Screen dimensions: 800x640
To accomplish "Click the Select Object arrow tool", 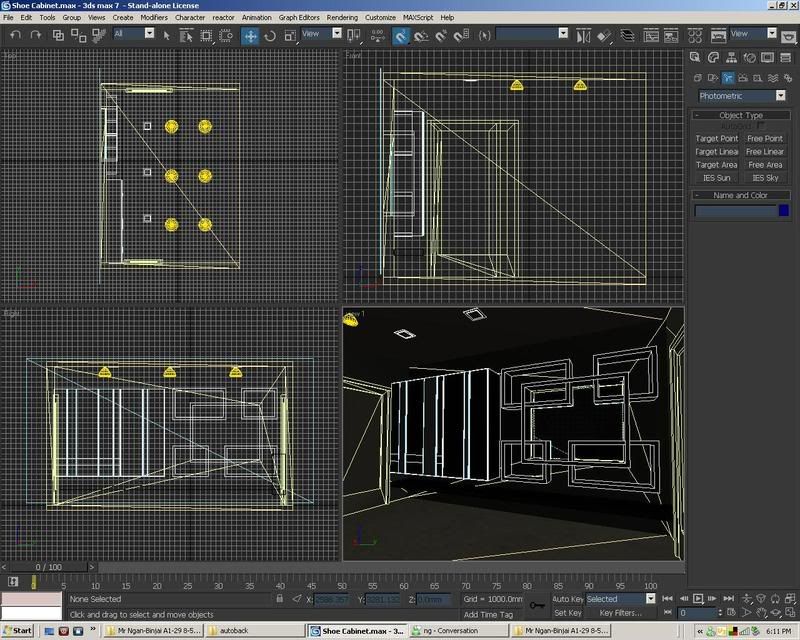I will (166, 35).
